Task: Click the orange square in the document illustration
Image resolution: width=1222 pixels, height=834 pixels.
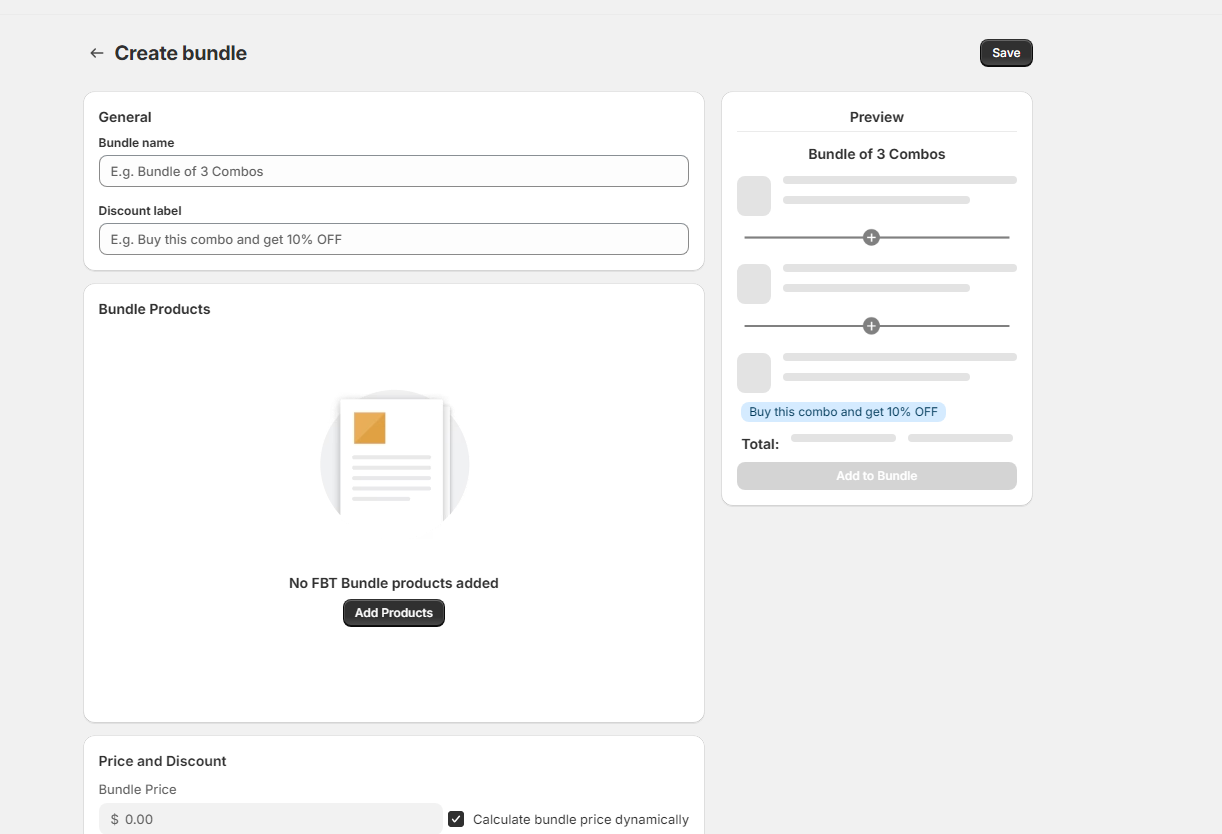Action: point(369,428)
